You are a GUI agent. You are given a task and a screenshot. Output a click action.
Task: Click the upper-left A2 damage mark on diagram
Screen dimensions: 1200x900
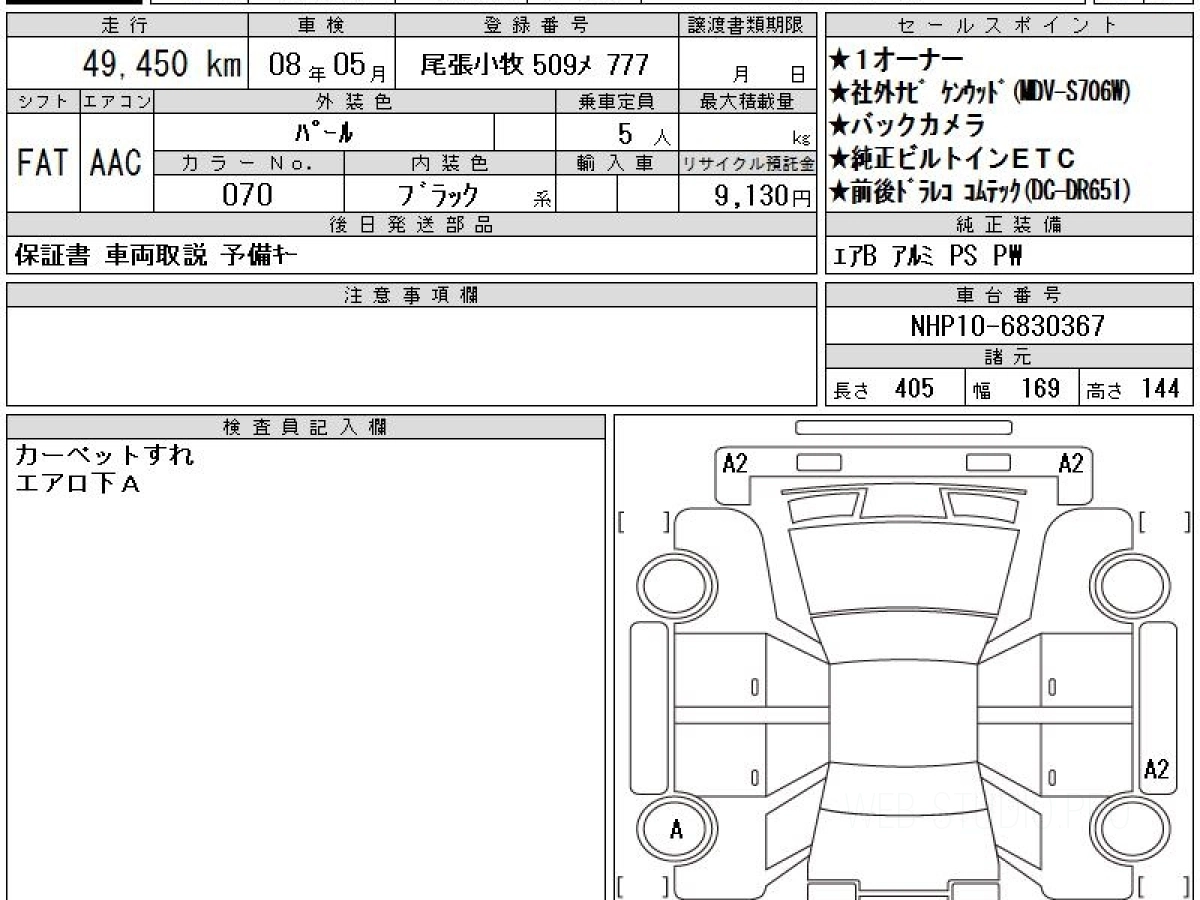pos(735,463)
